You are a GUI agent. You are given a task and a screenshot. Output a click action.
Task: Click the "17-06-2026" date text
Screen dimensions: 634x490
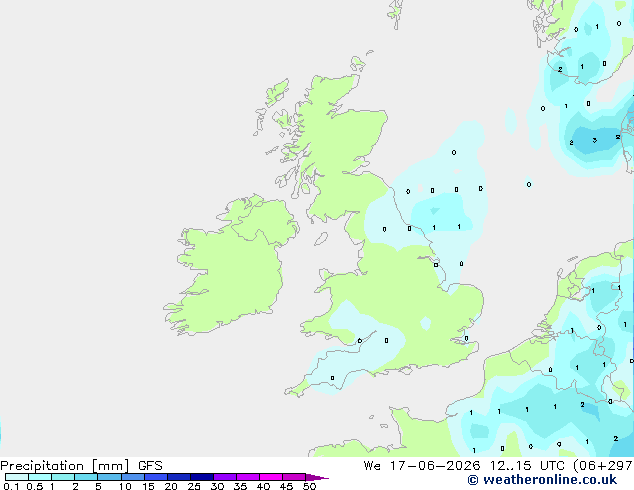[x=435, y=466]
